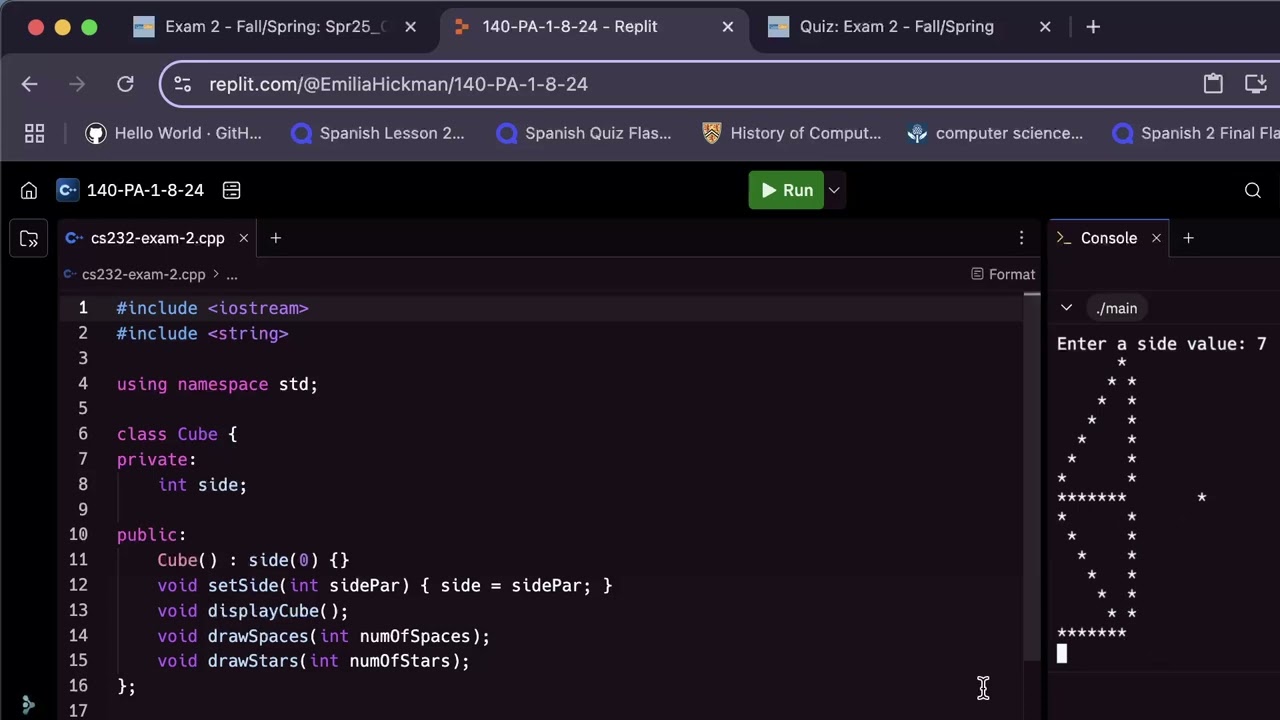Go to Replit home via house icon

[29, 190]
